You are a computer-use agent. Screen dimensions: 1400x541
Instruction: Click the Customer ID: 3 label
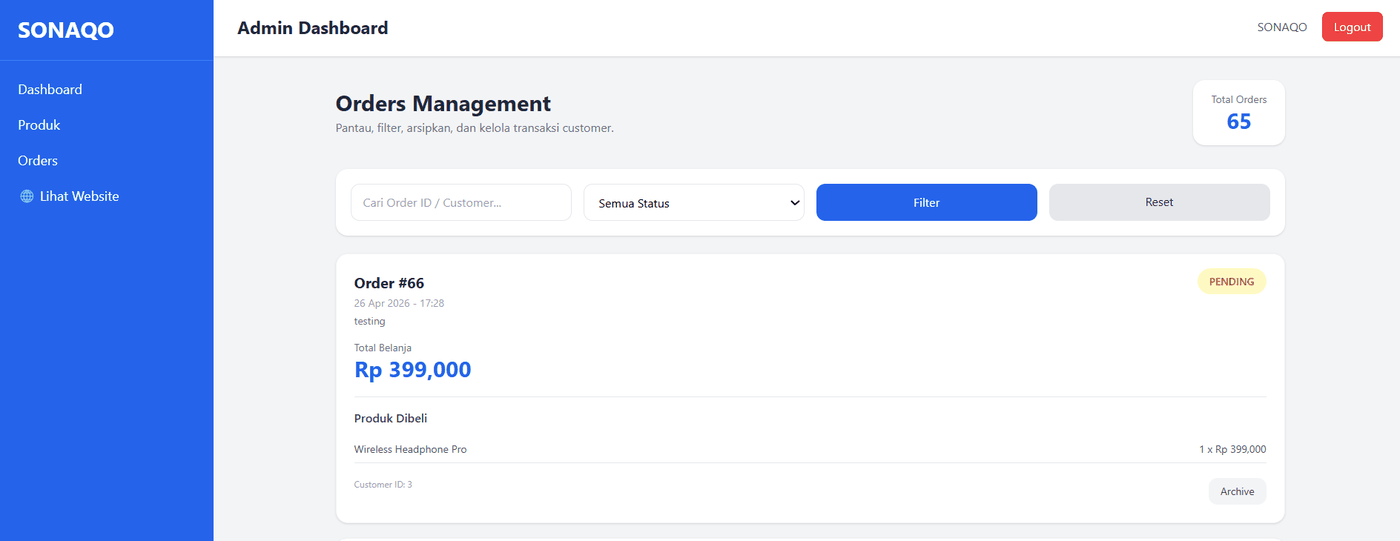[383, 485]
